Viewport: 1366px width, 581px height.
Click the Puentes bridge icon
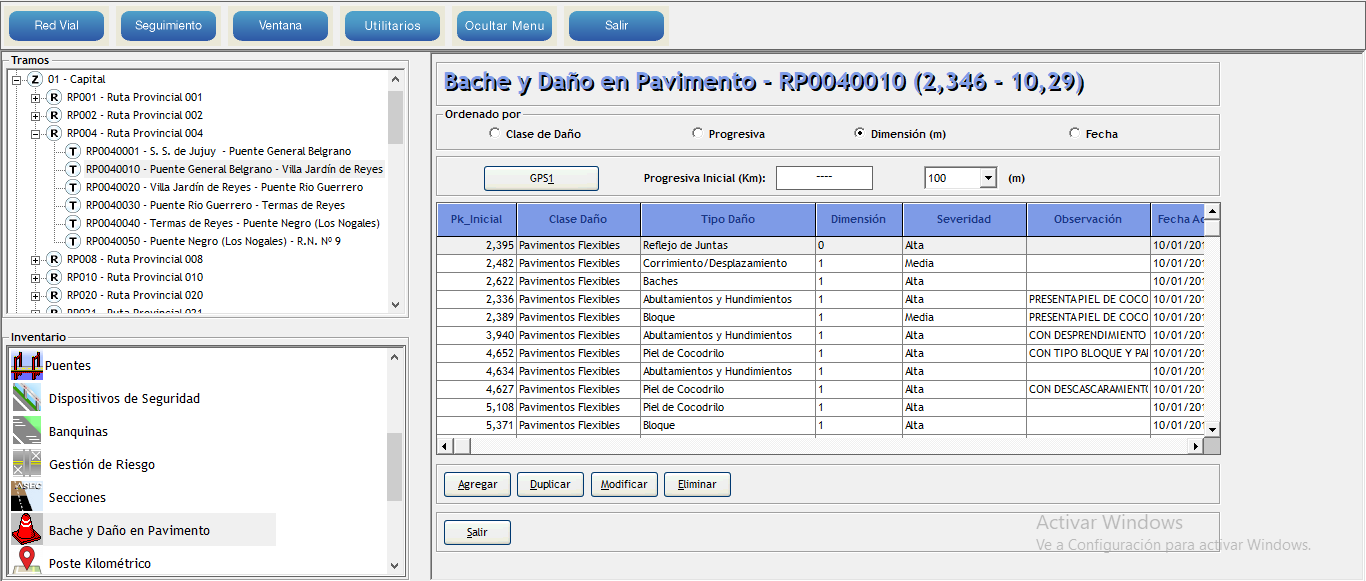coord(27,366)
